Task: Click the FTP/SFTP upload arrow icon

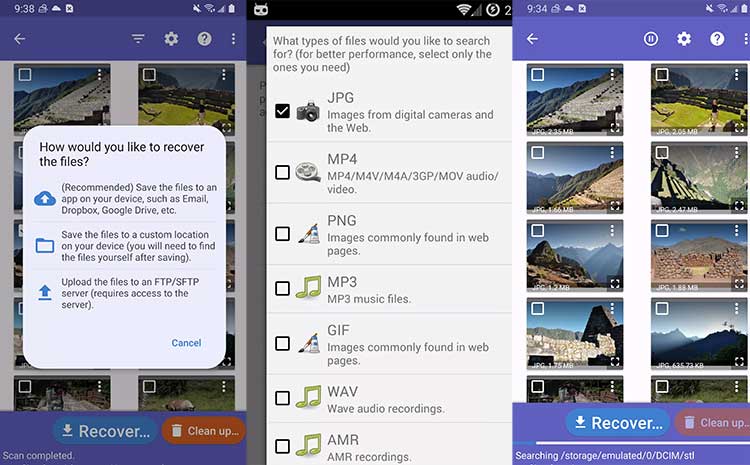Action: (45, 292)
